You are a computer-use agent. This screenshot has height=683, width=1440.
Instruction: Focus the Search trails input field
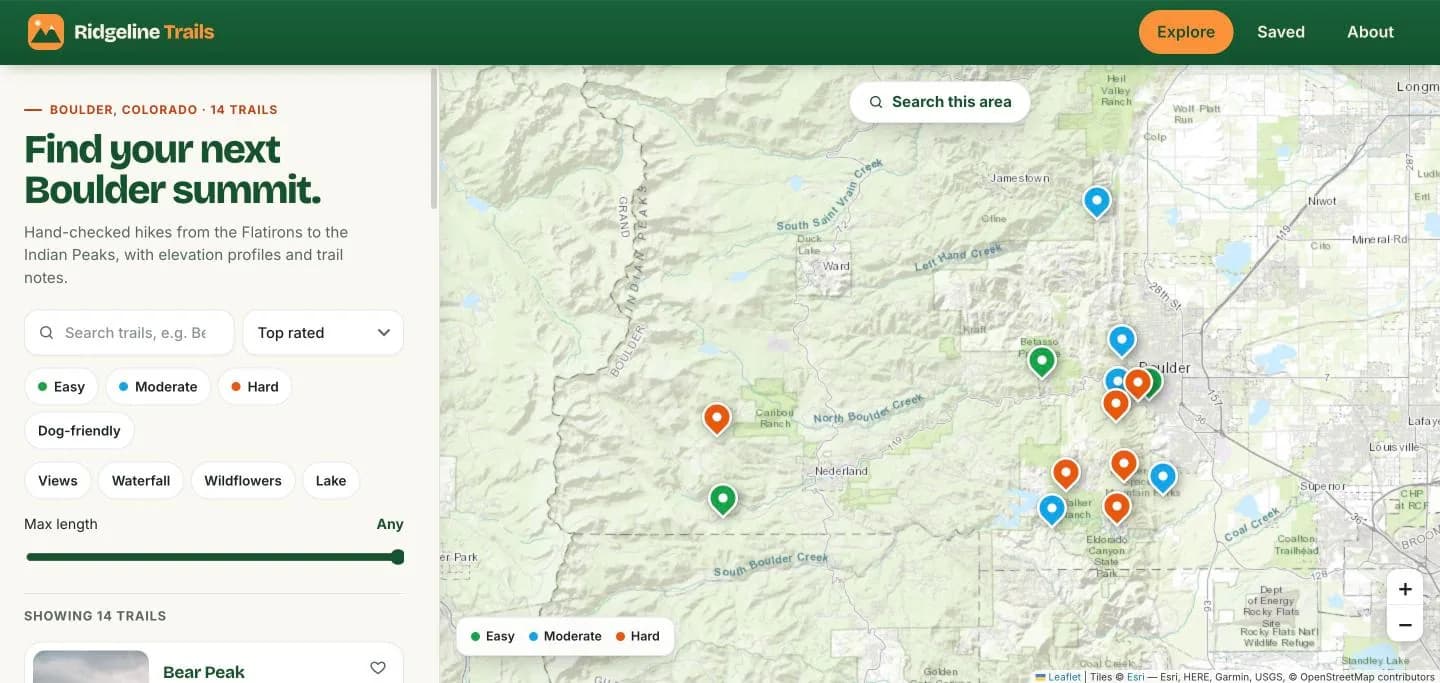129,333
